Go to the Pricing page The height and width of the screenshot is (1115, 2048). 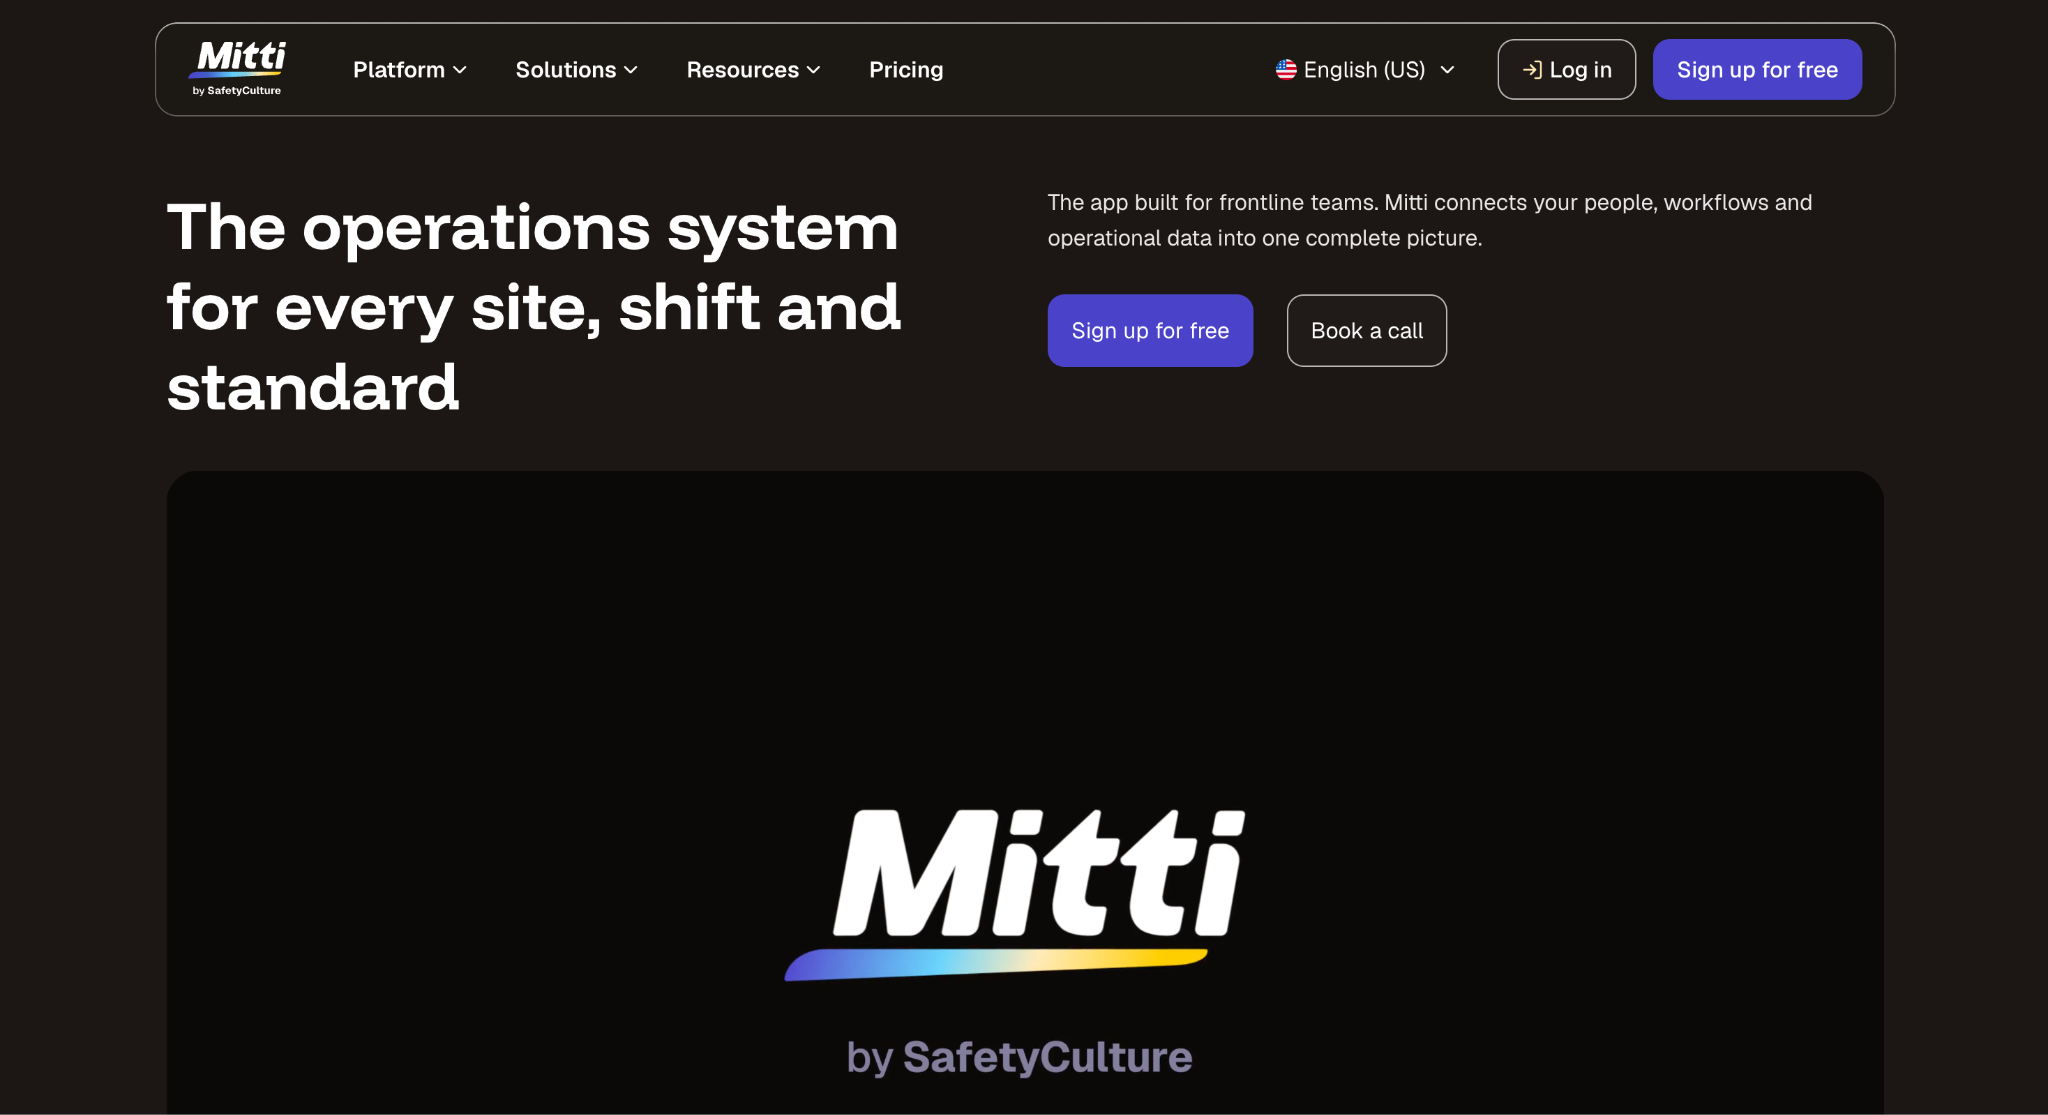pyautogui.click(x=906, y=70)
